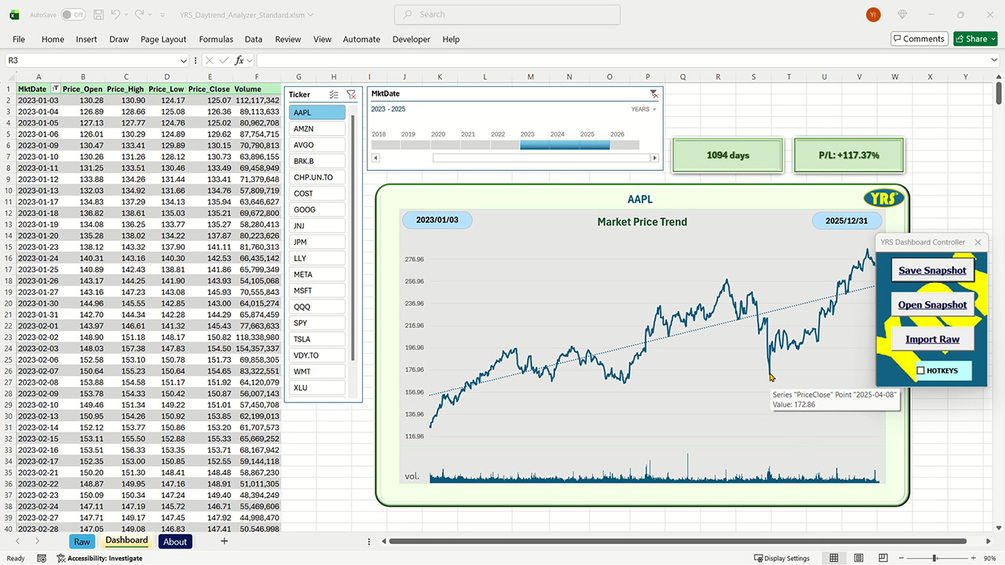
Task: Switch to the Raw sheet tab
Action: click(x=82, y=542)
